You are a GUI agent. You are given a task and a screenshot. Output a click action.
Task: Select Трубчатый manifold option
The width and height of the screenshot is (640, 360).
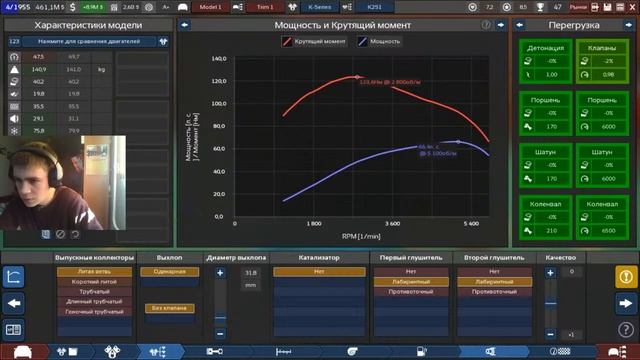pyautogui.click(x=94, y=291)
